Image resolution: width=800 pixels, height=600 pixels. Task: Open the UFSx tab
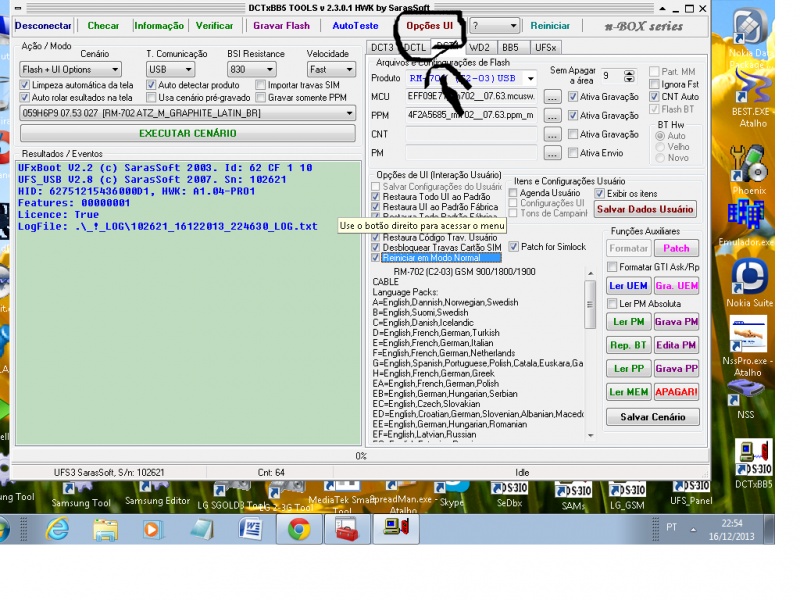coord(545,47)
